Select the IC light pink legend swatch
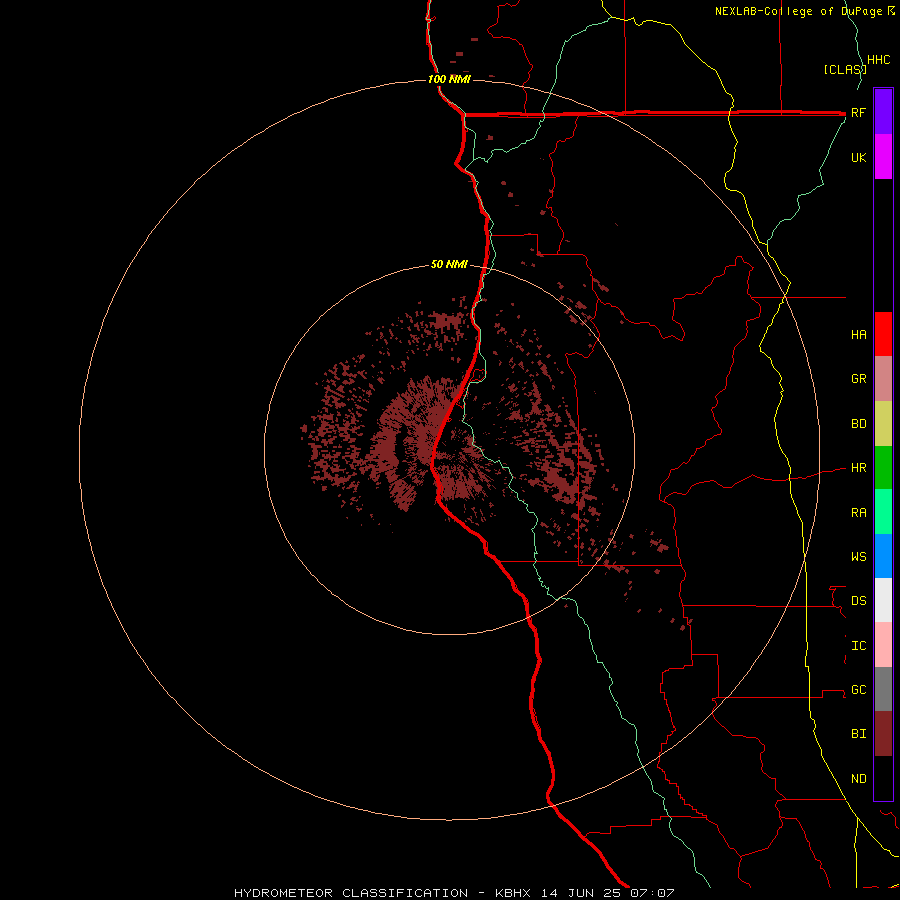The image size is (900, 900). (883, 645)
